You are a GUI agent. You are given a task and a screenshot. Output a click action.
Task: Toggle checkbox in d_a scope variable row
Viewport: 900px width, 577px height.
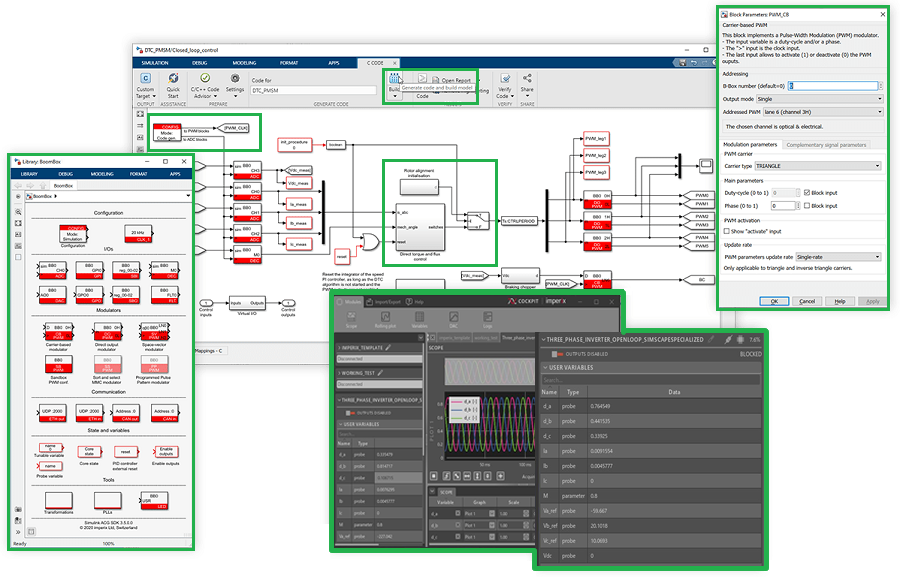pos(457,513)
